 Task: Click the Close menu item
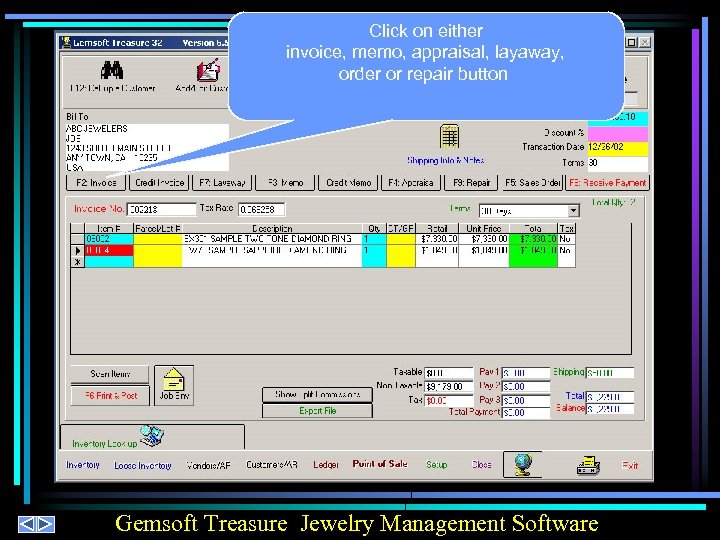481,465
